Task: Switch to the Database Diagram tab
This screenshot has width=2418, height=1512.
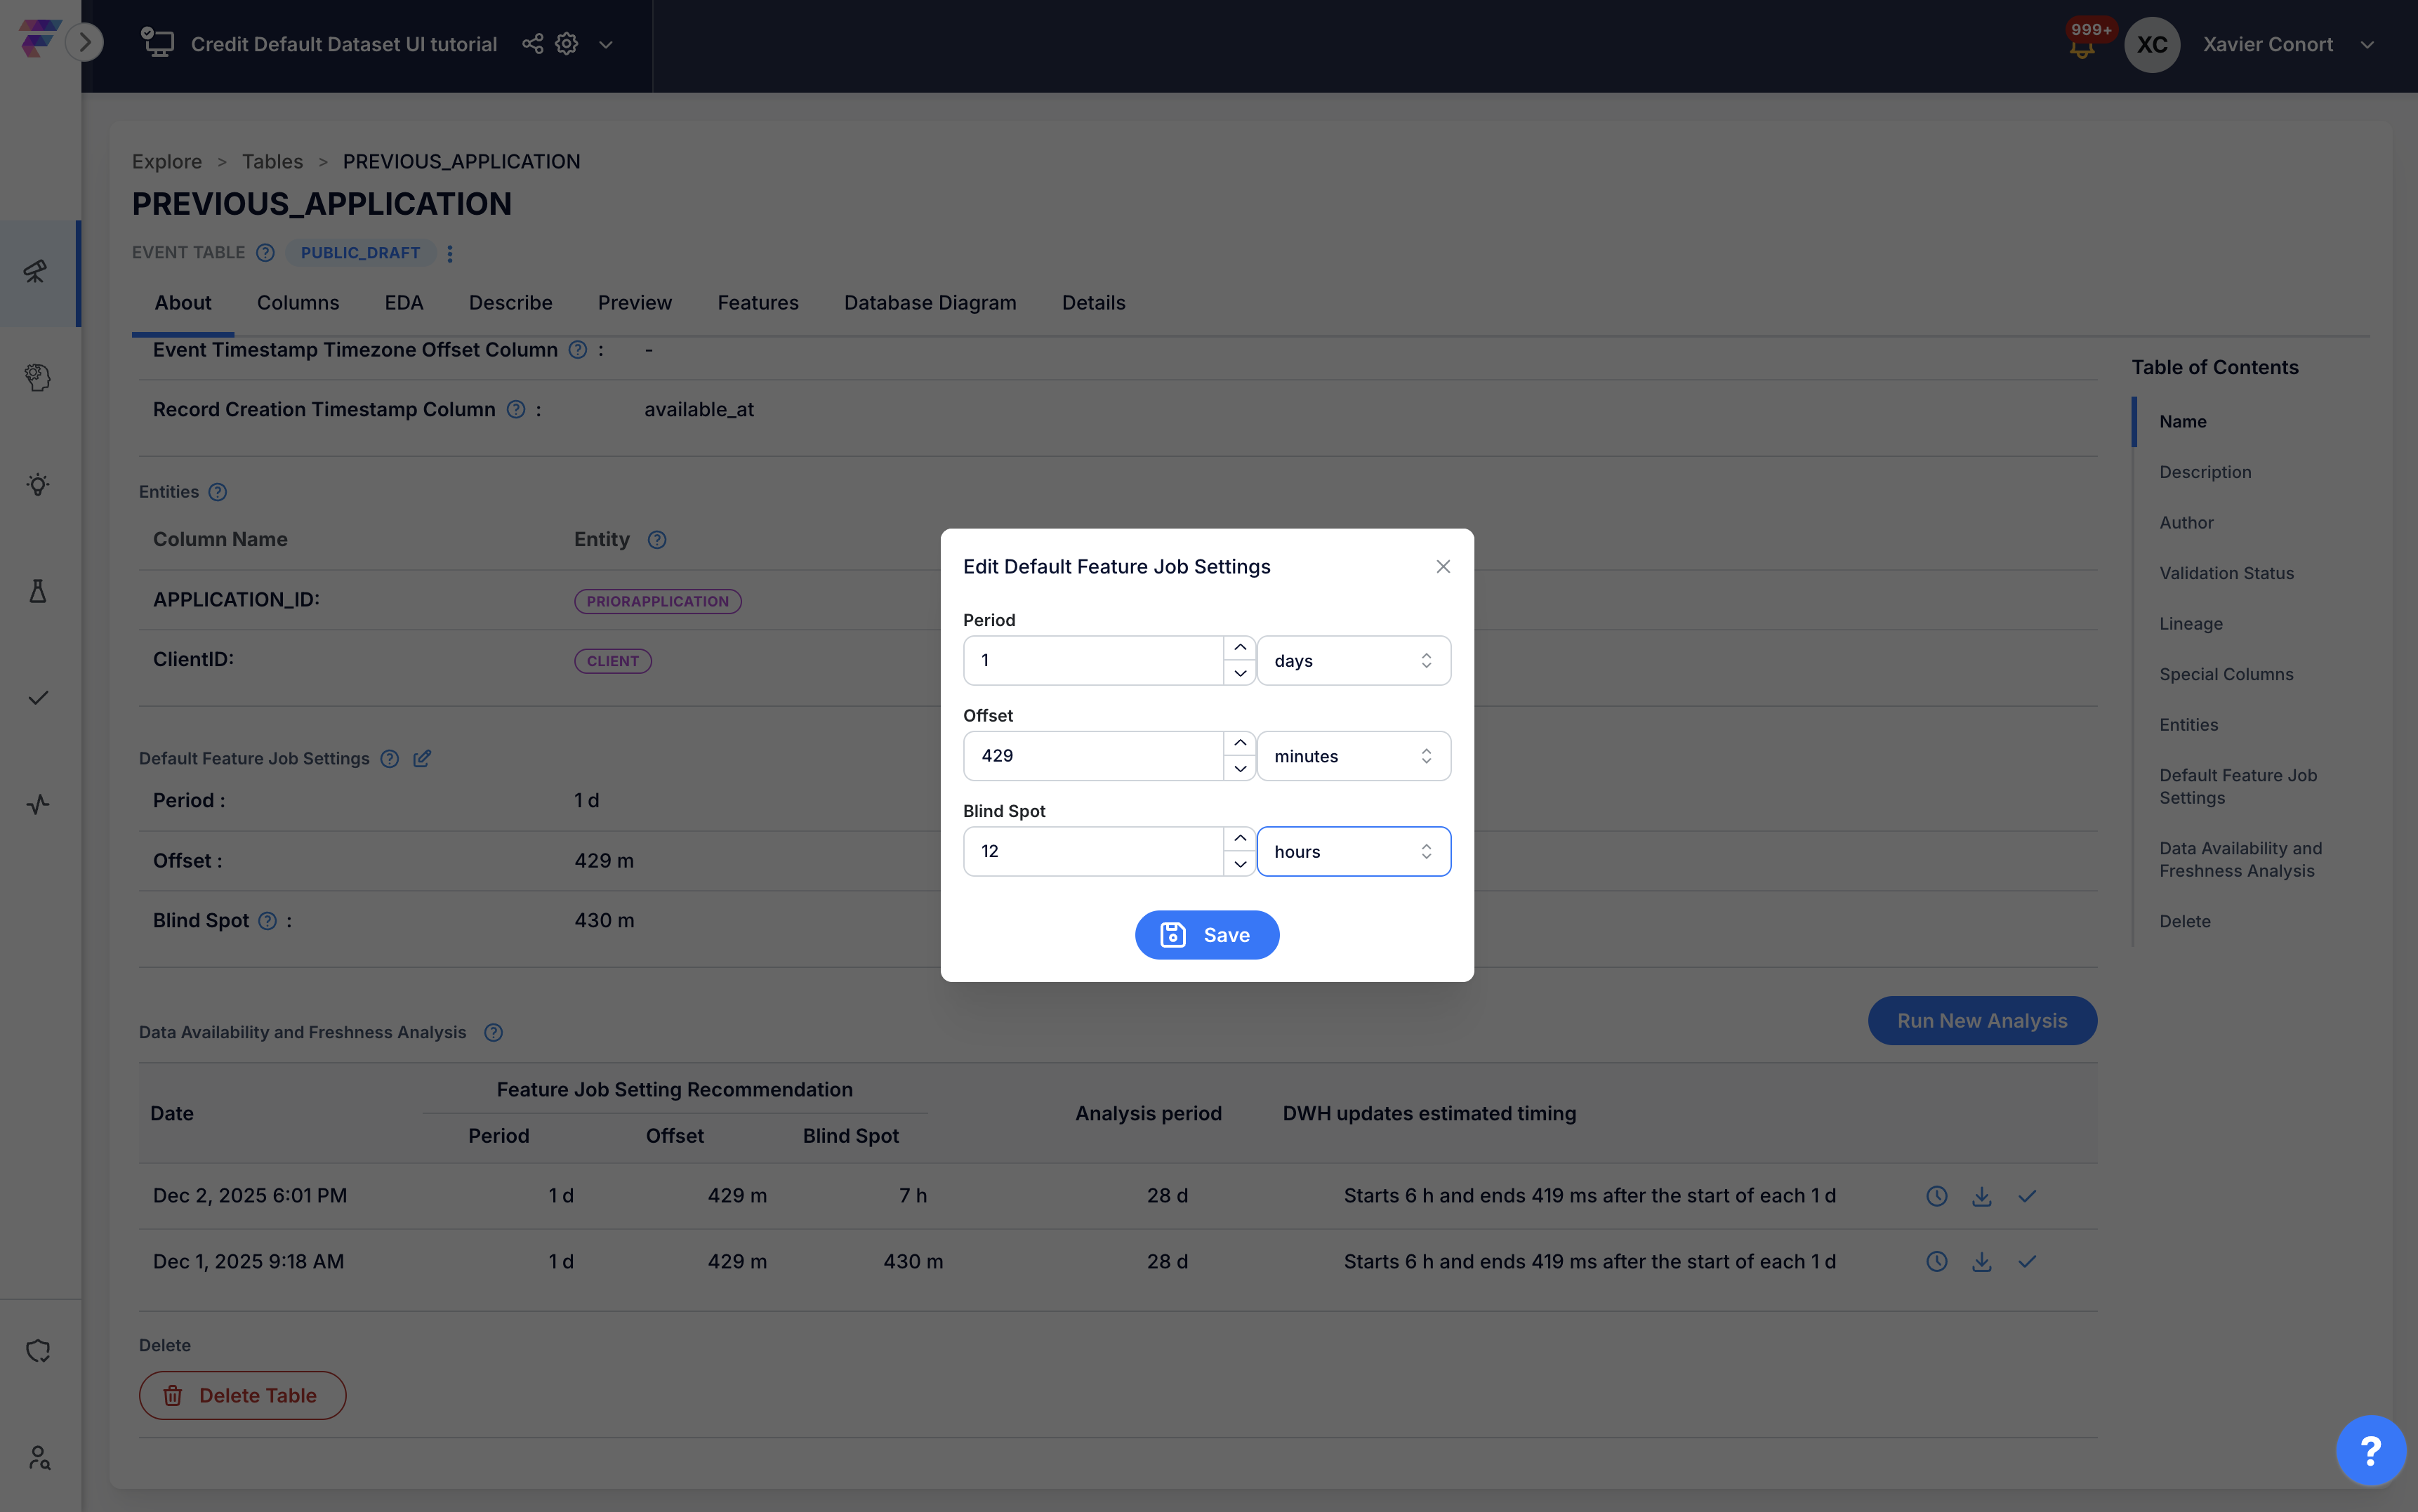Action: click(929, 303)
